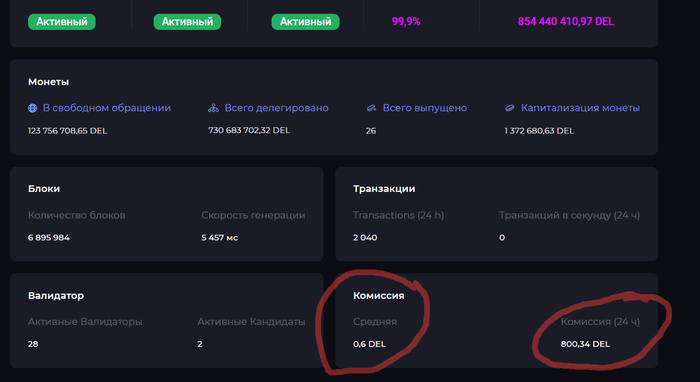Select the 854 440 410,97 DEL total

(x=566, y=21)
